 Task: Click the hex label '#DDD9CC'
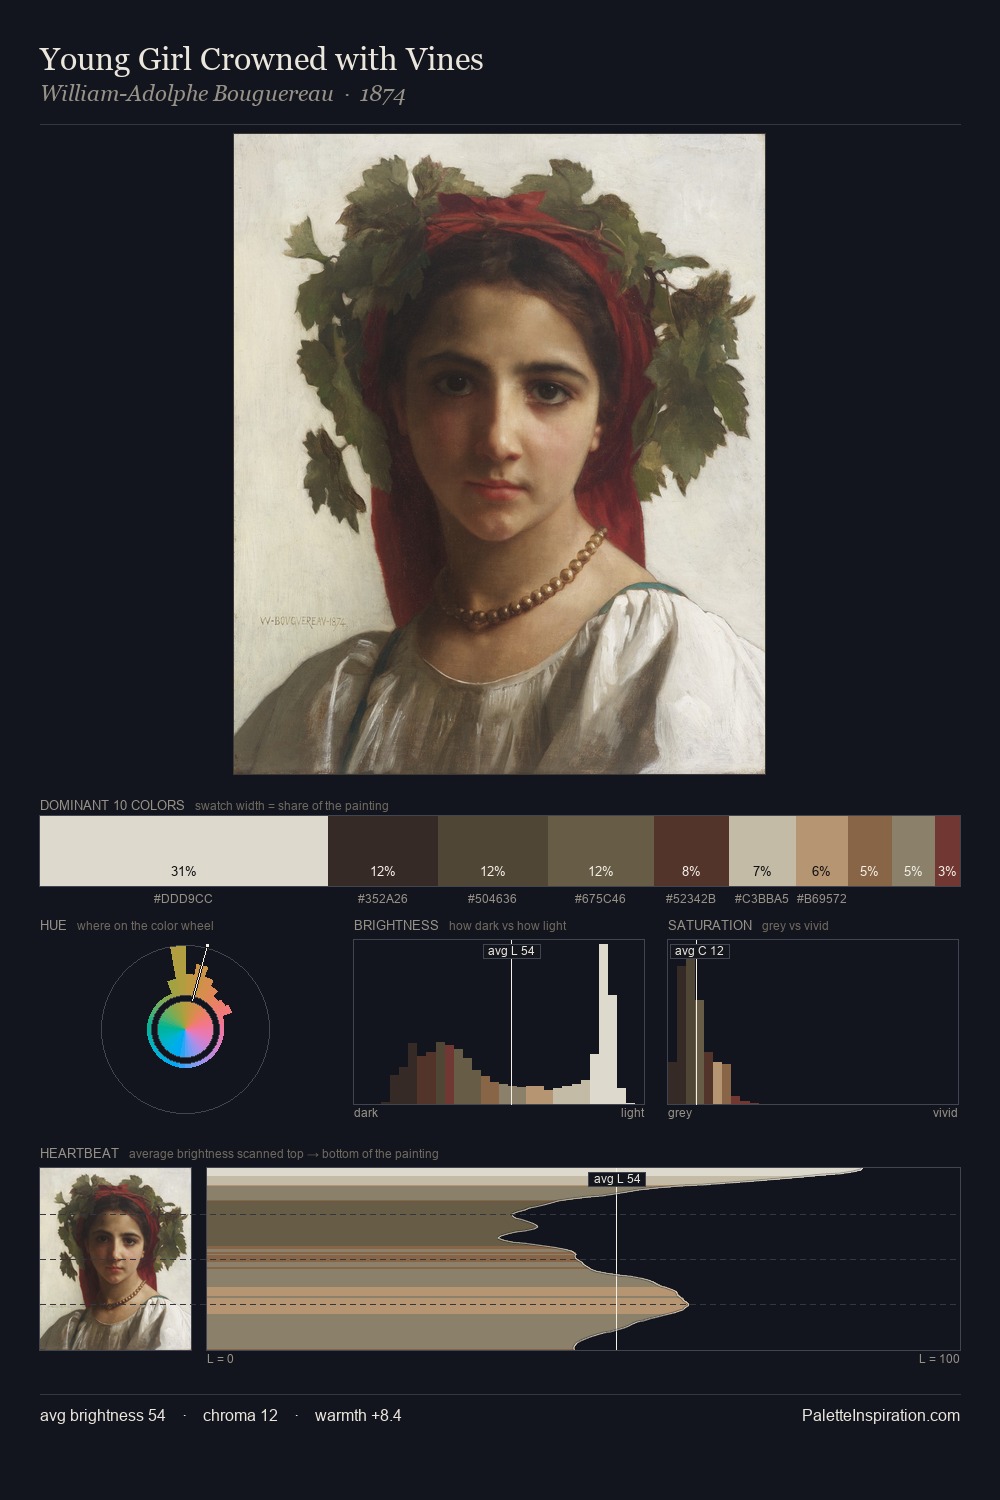click(183, 899)
